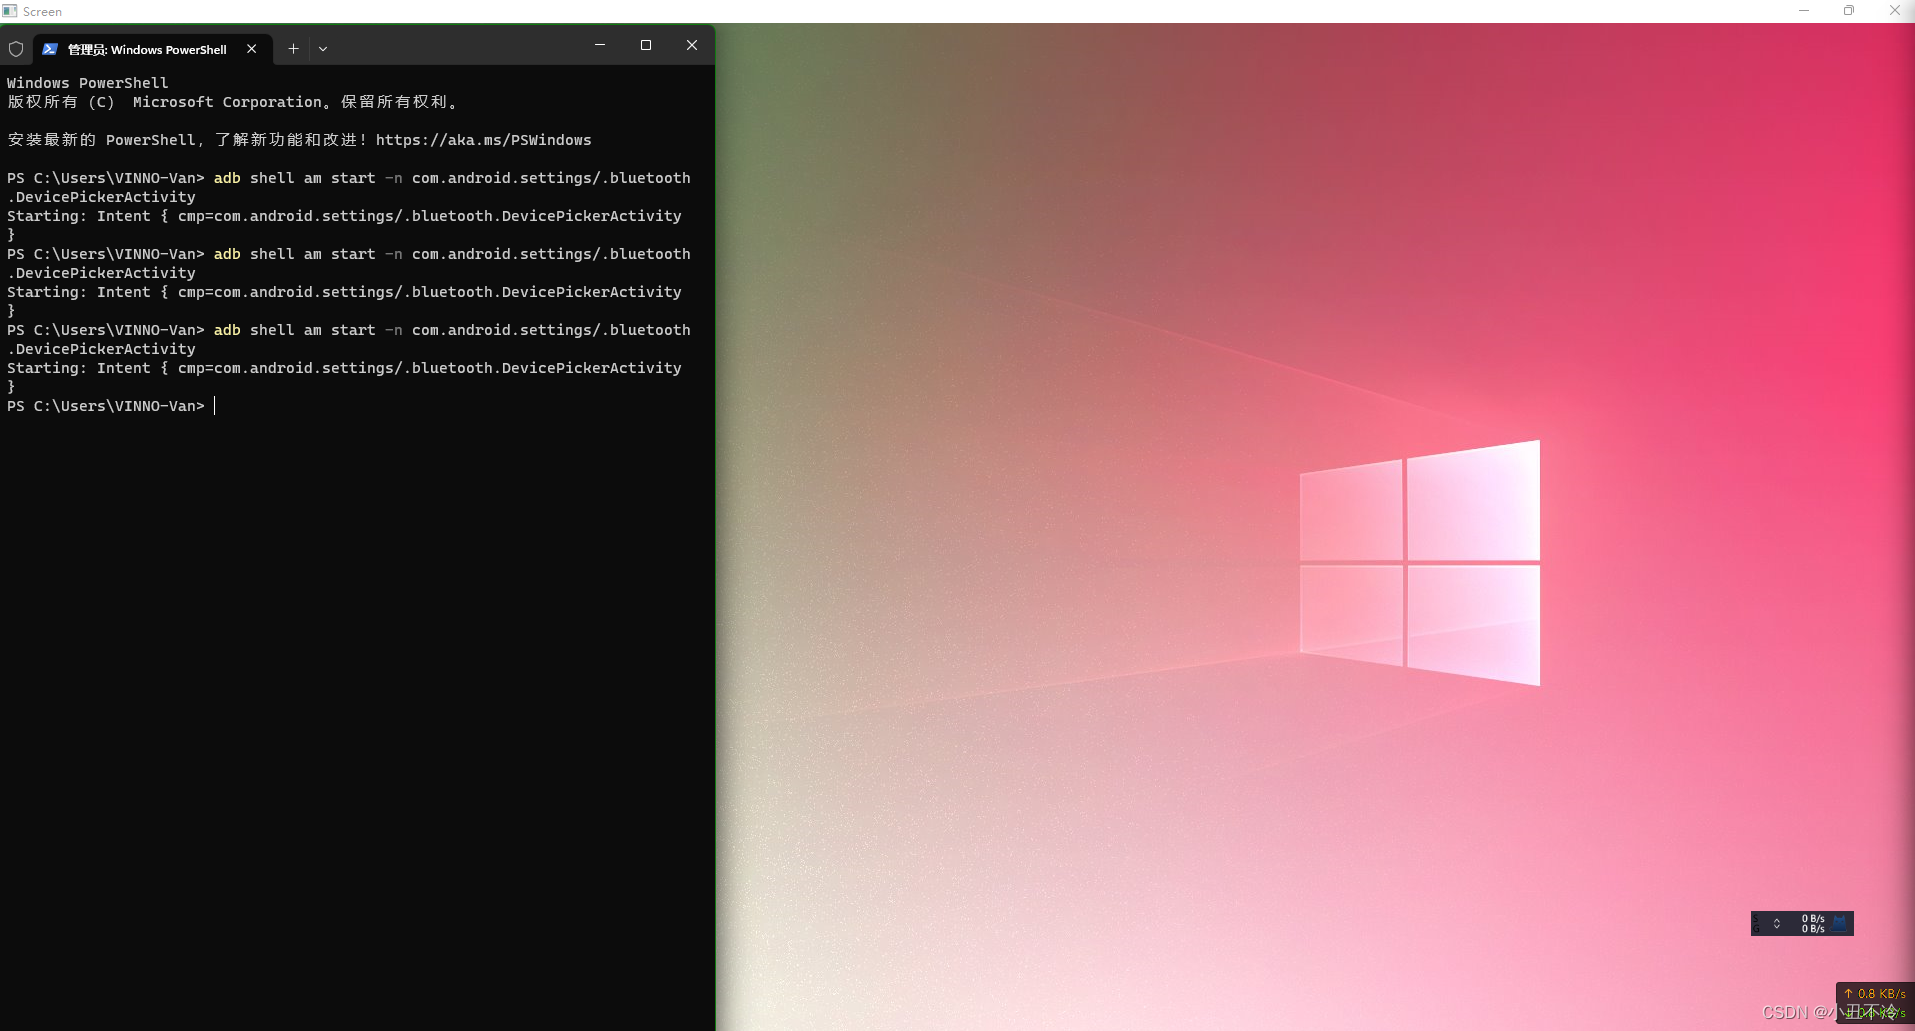Viewport: 1915px width, 1031px height.
Task: Click the up-down arrows in the speed widget
Action: tap(1777, 923)
